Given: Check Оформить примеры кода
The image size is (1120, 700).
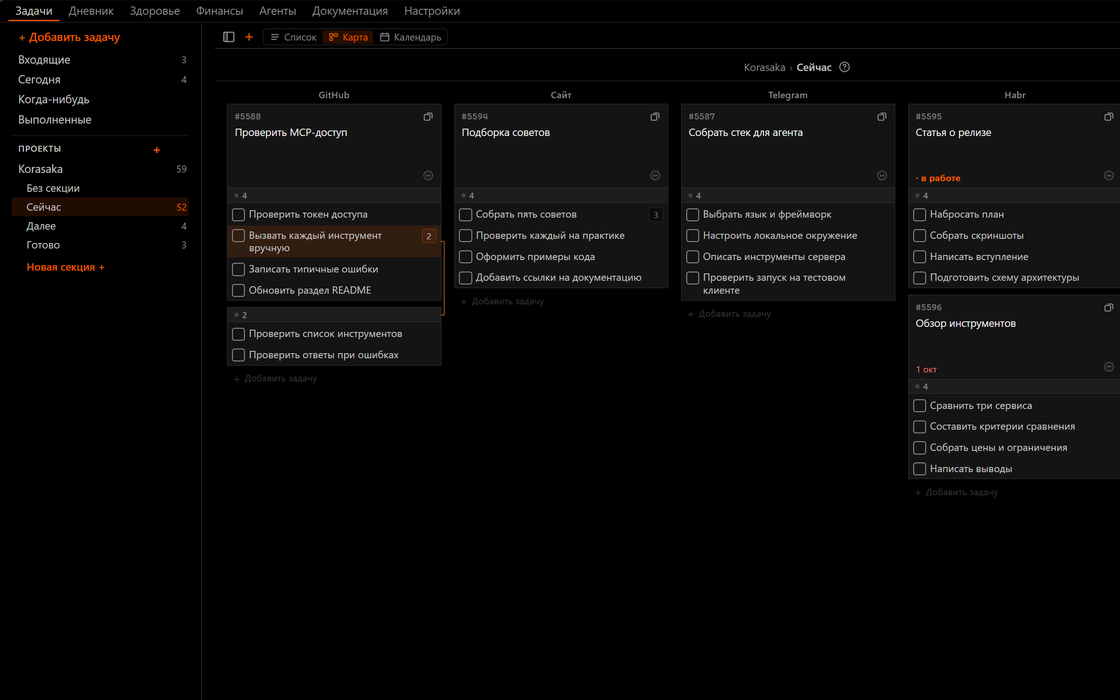Looking at the screenshot, I should click(x=466, y=257).
